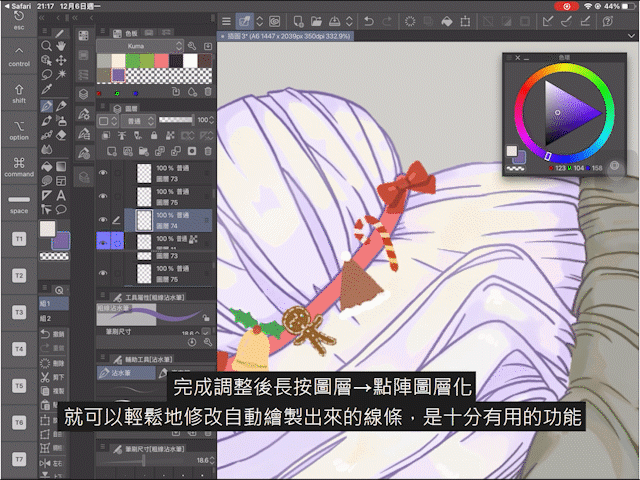640x480 pixels.
Task: Open stepper next to the workspace icon
Action: [260, 21]
